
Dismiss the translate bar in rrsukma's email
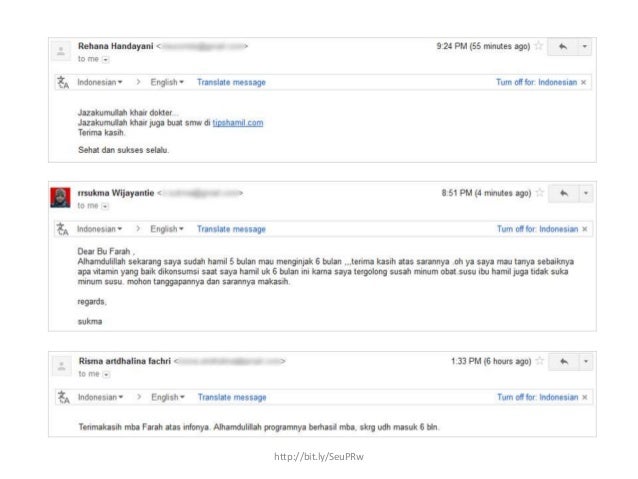pyautogui.click(x=584, y=229)
